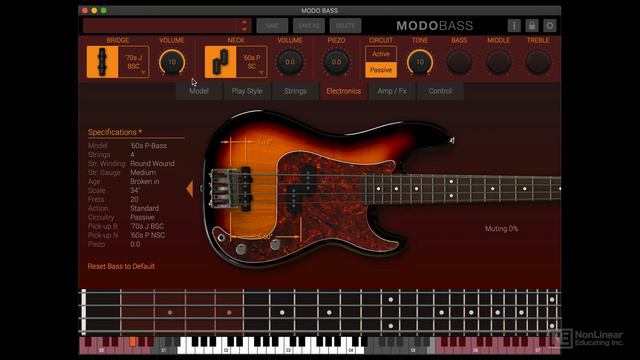Screen dimensions: 640x360
Task: Select Passive circuit mode
Action: [x=380, y=70]
